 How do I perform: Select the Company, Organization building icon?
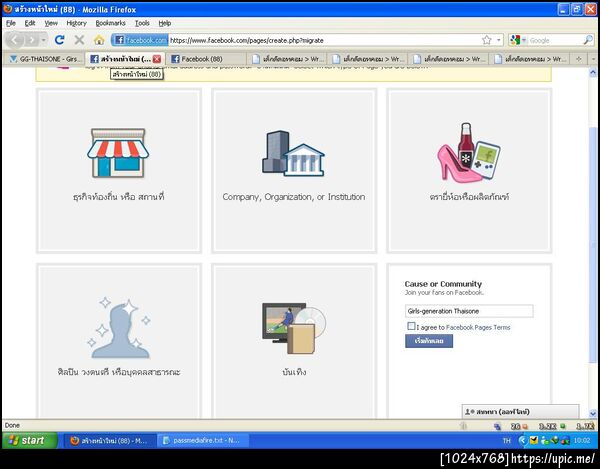(x=293, y=153)
